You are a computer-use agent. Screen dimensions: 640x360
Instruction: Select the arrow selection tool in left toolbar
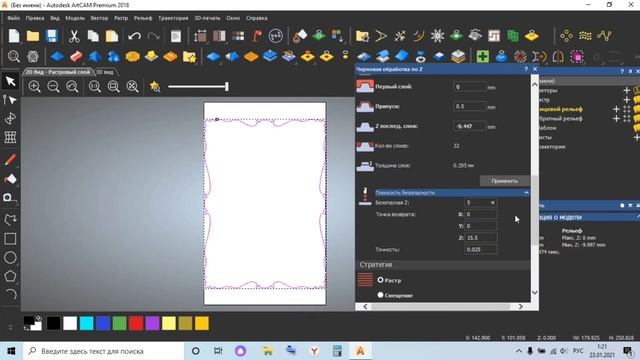(x=10, y=81)
